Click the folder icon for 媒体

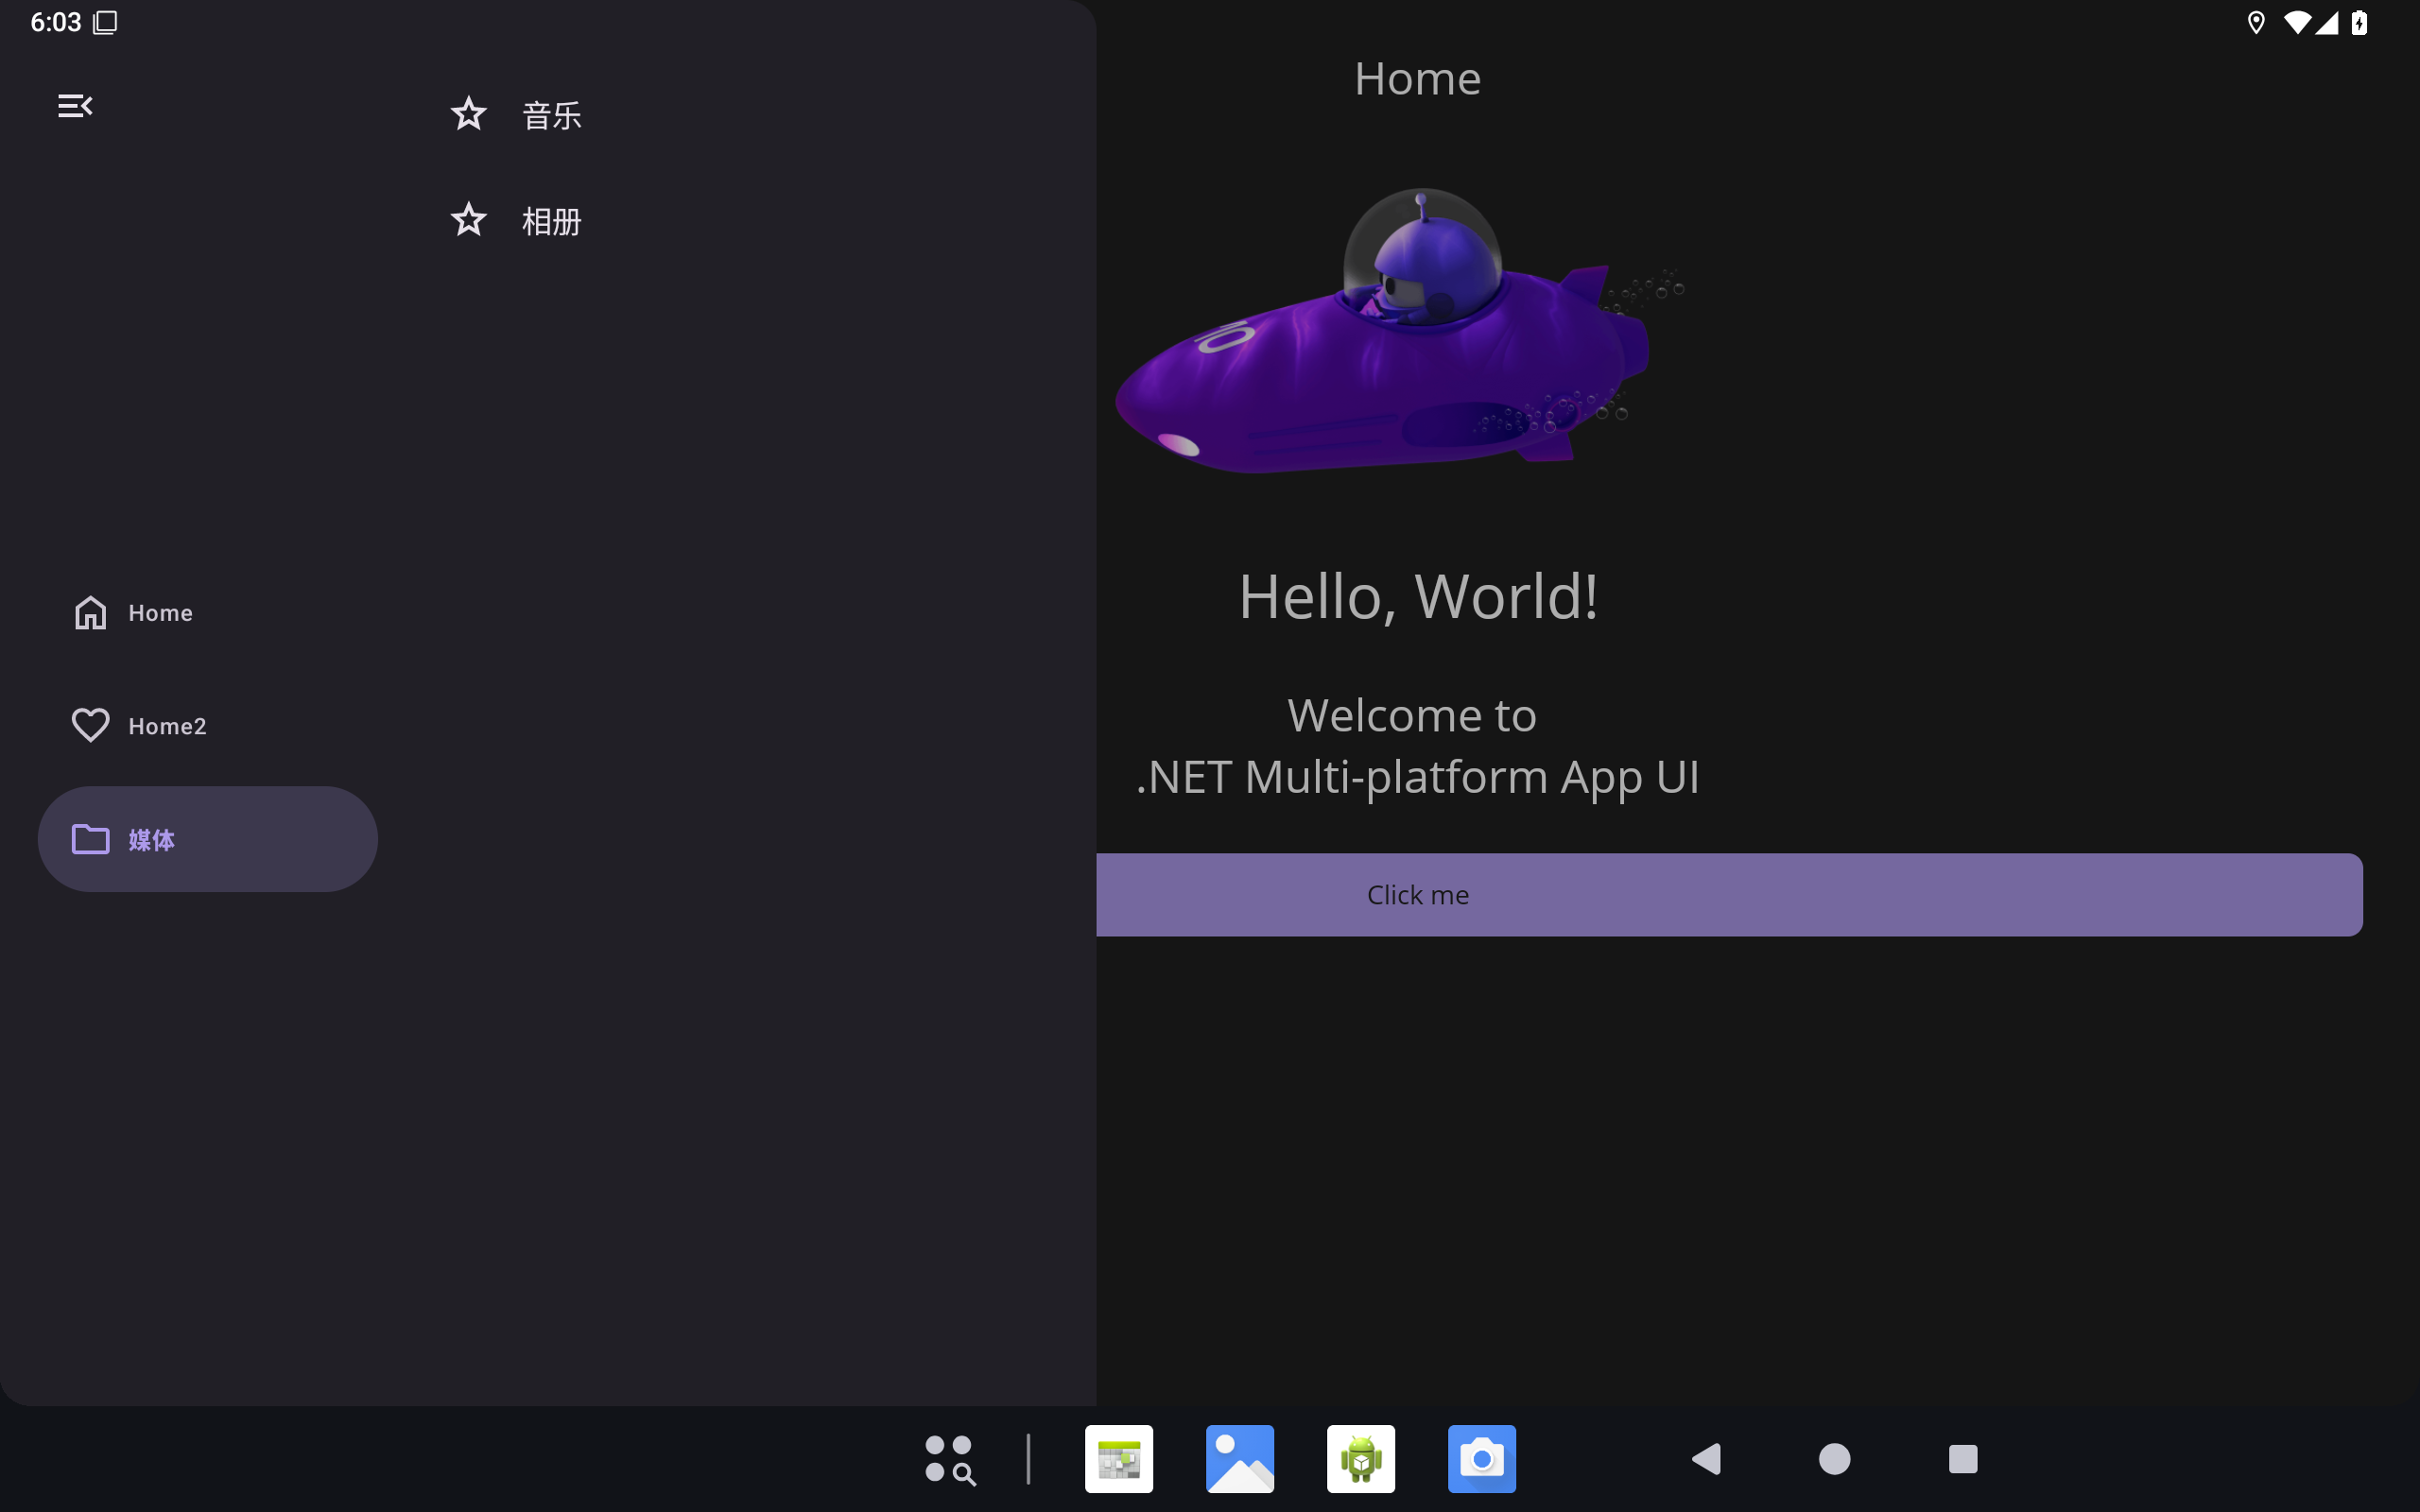(90, 839)
